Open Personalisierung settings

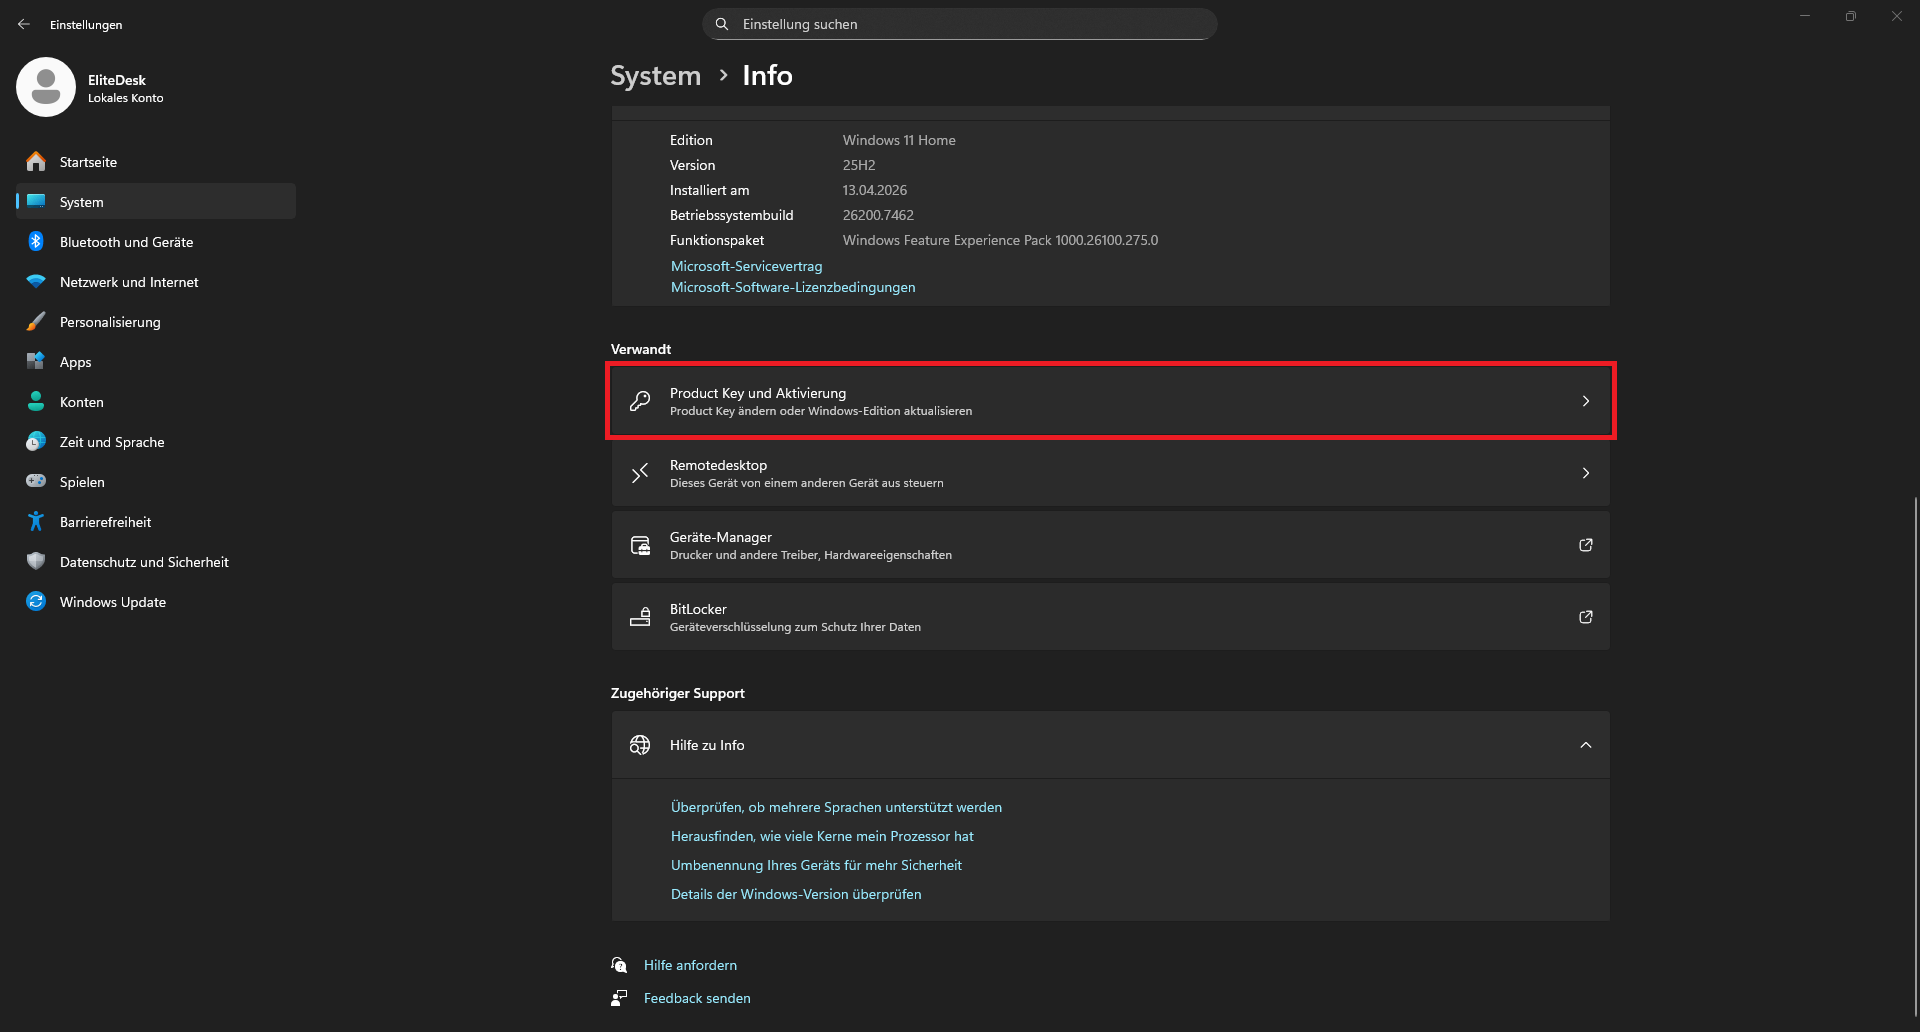click(156, 321)
